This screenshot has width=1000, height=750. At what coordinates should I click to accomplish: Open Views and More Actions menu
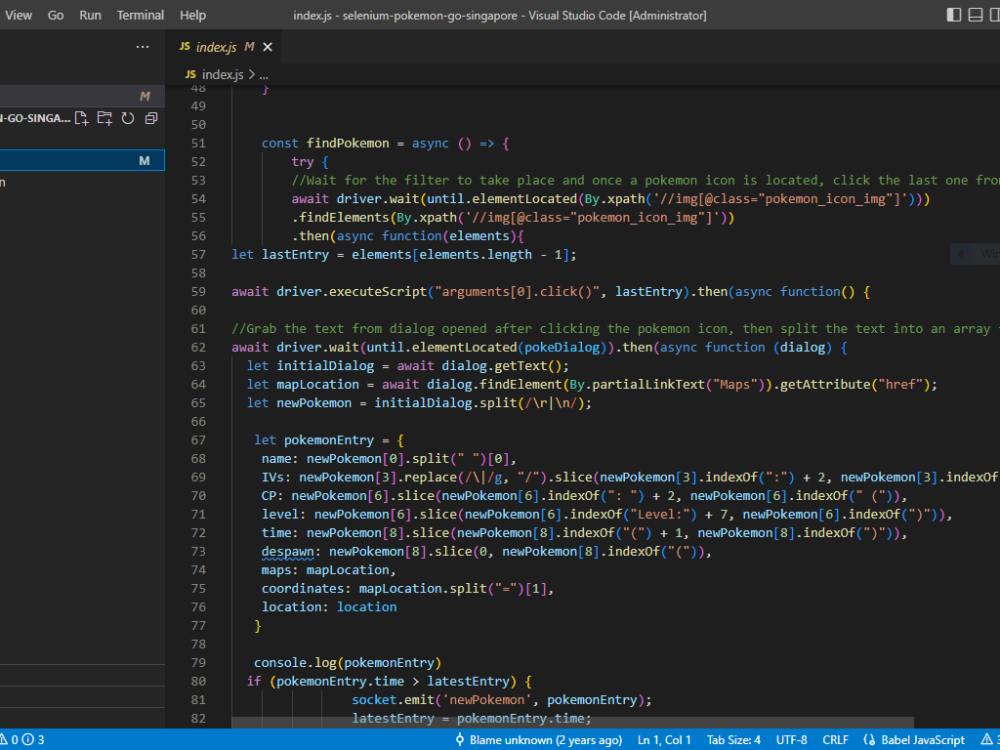click(x=142, y=46)
